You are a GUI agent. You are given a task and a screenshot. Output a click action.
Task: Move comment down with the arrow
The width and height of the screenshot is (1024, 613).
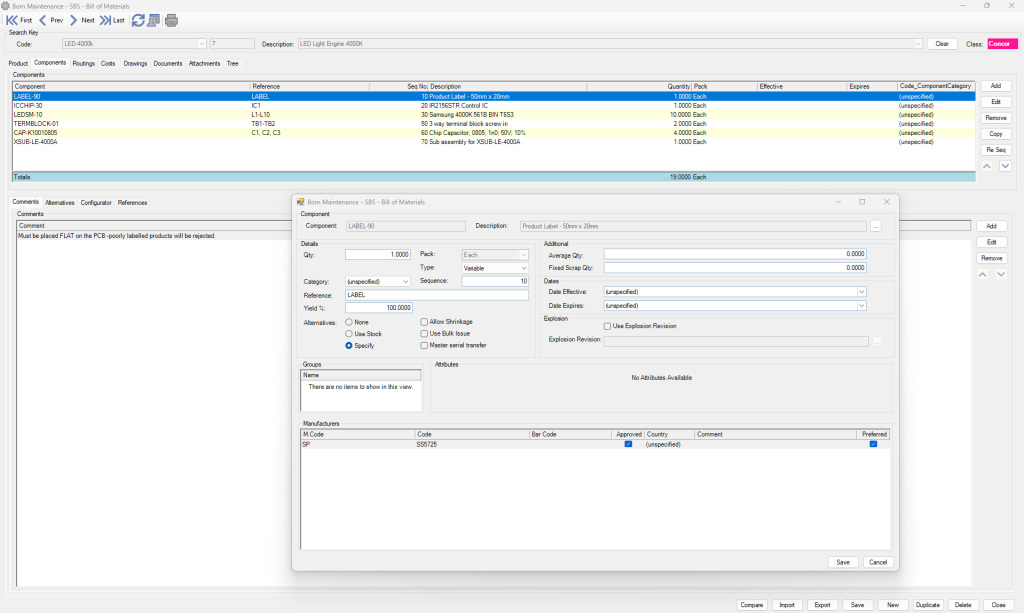point(1001,274)
